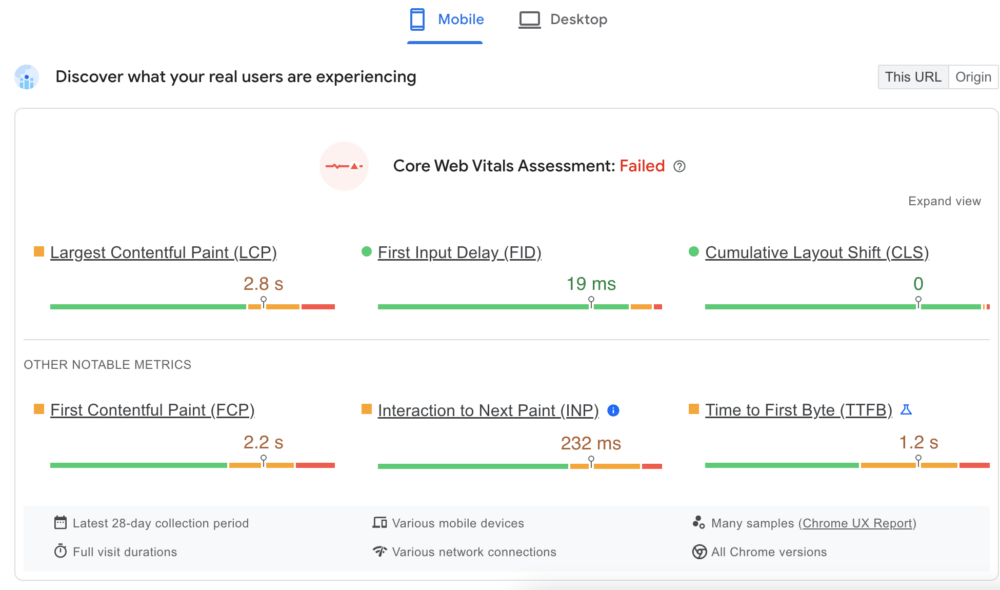The width and height of the screenshot is (1000, 590).
Task: Click the Chrome versions icon
Action: (x=698, y=551)
